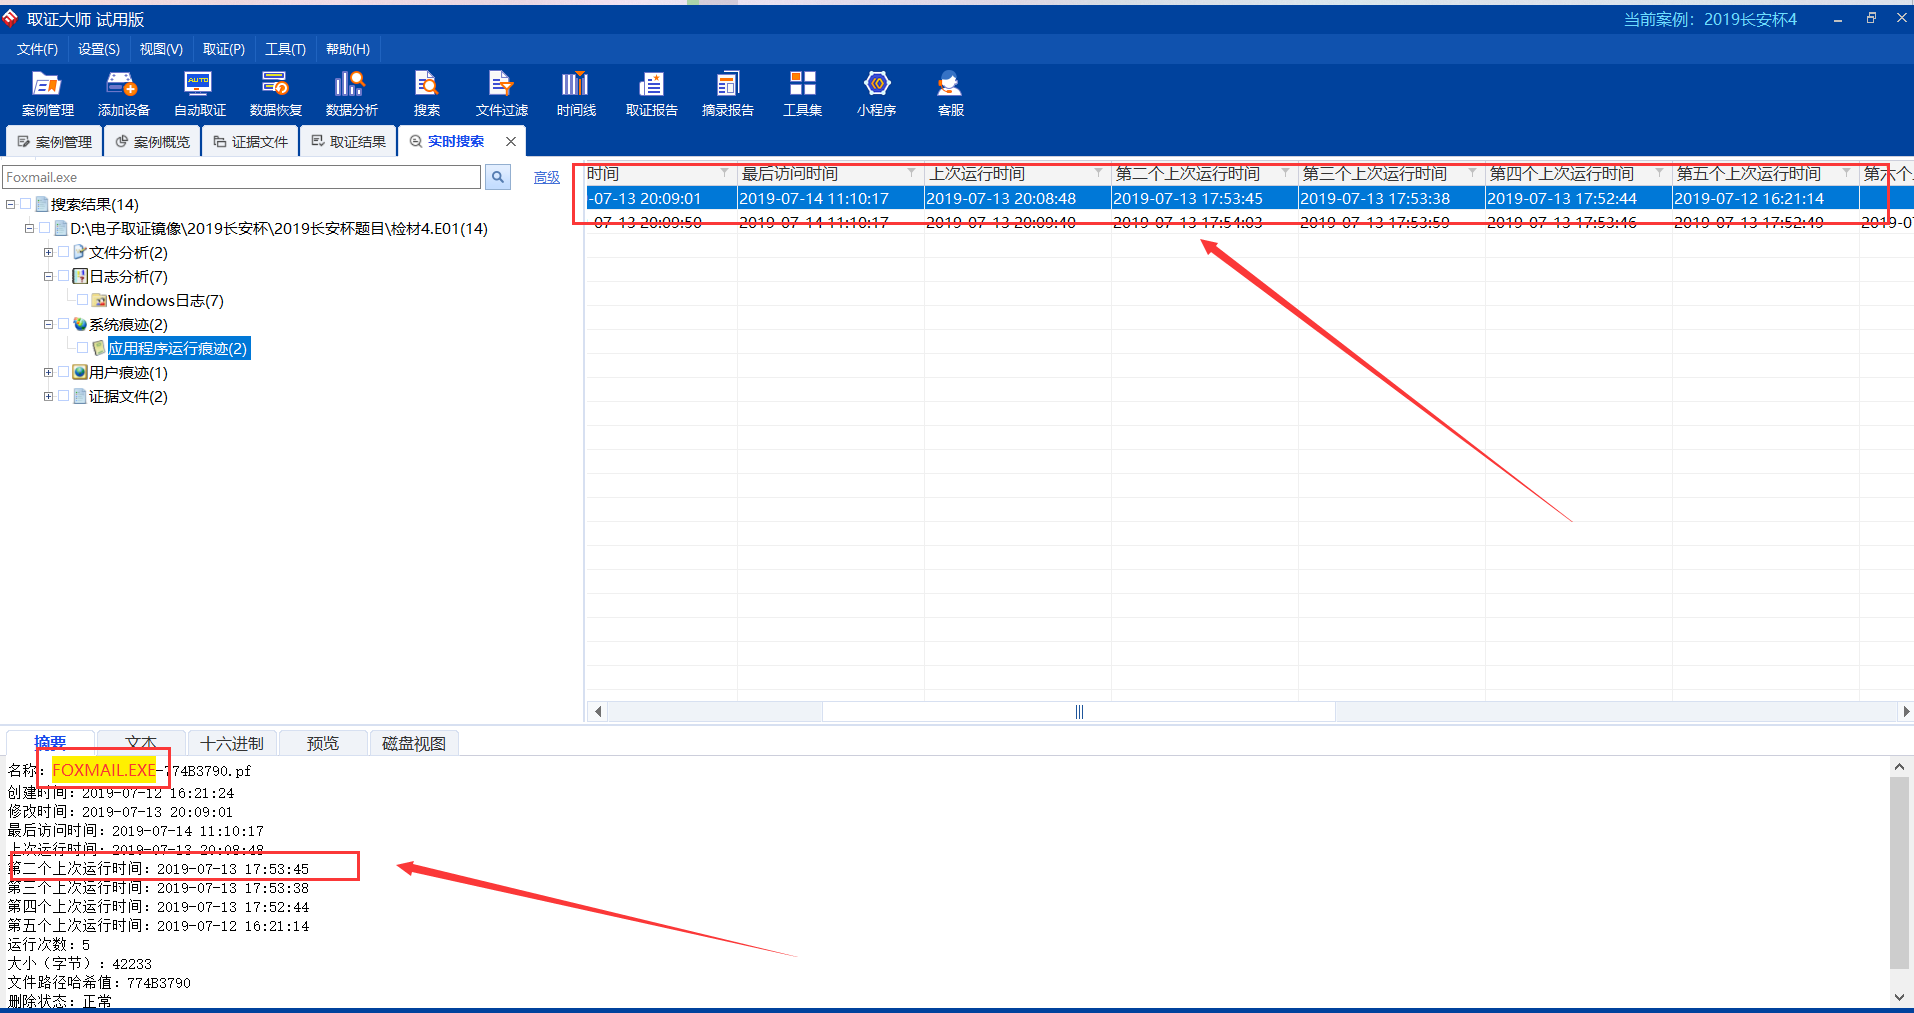The height and width of the screenshot is (1013, 1914).
Task: Click the 高级 advanced search link
Action: (547, 177)
